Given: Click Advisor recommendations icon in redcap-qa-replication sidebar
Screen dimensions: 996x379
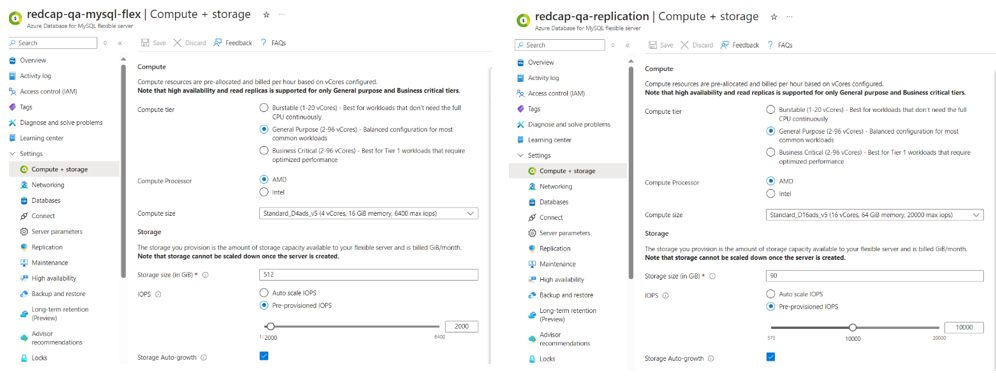Looking at the screenshot, I should 532,339.
